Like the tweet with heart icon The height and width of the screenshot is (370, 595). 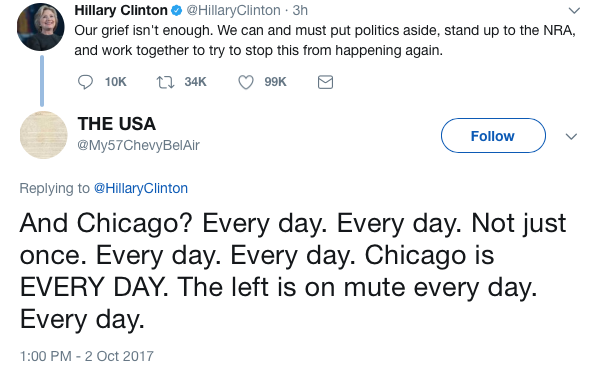pos(246,82)
